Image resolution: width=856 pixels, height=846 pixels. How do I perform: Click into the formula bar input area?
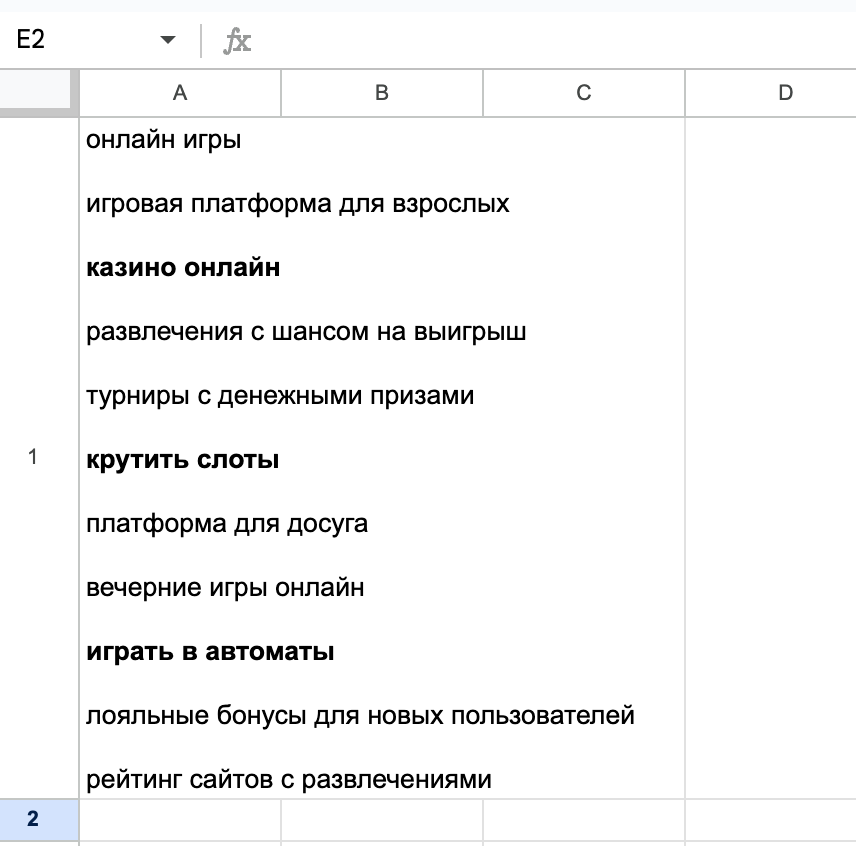click(x=557, y=40)
